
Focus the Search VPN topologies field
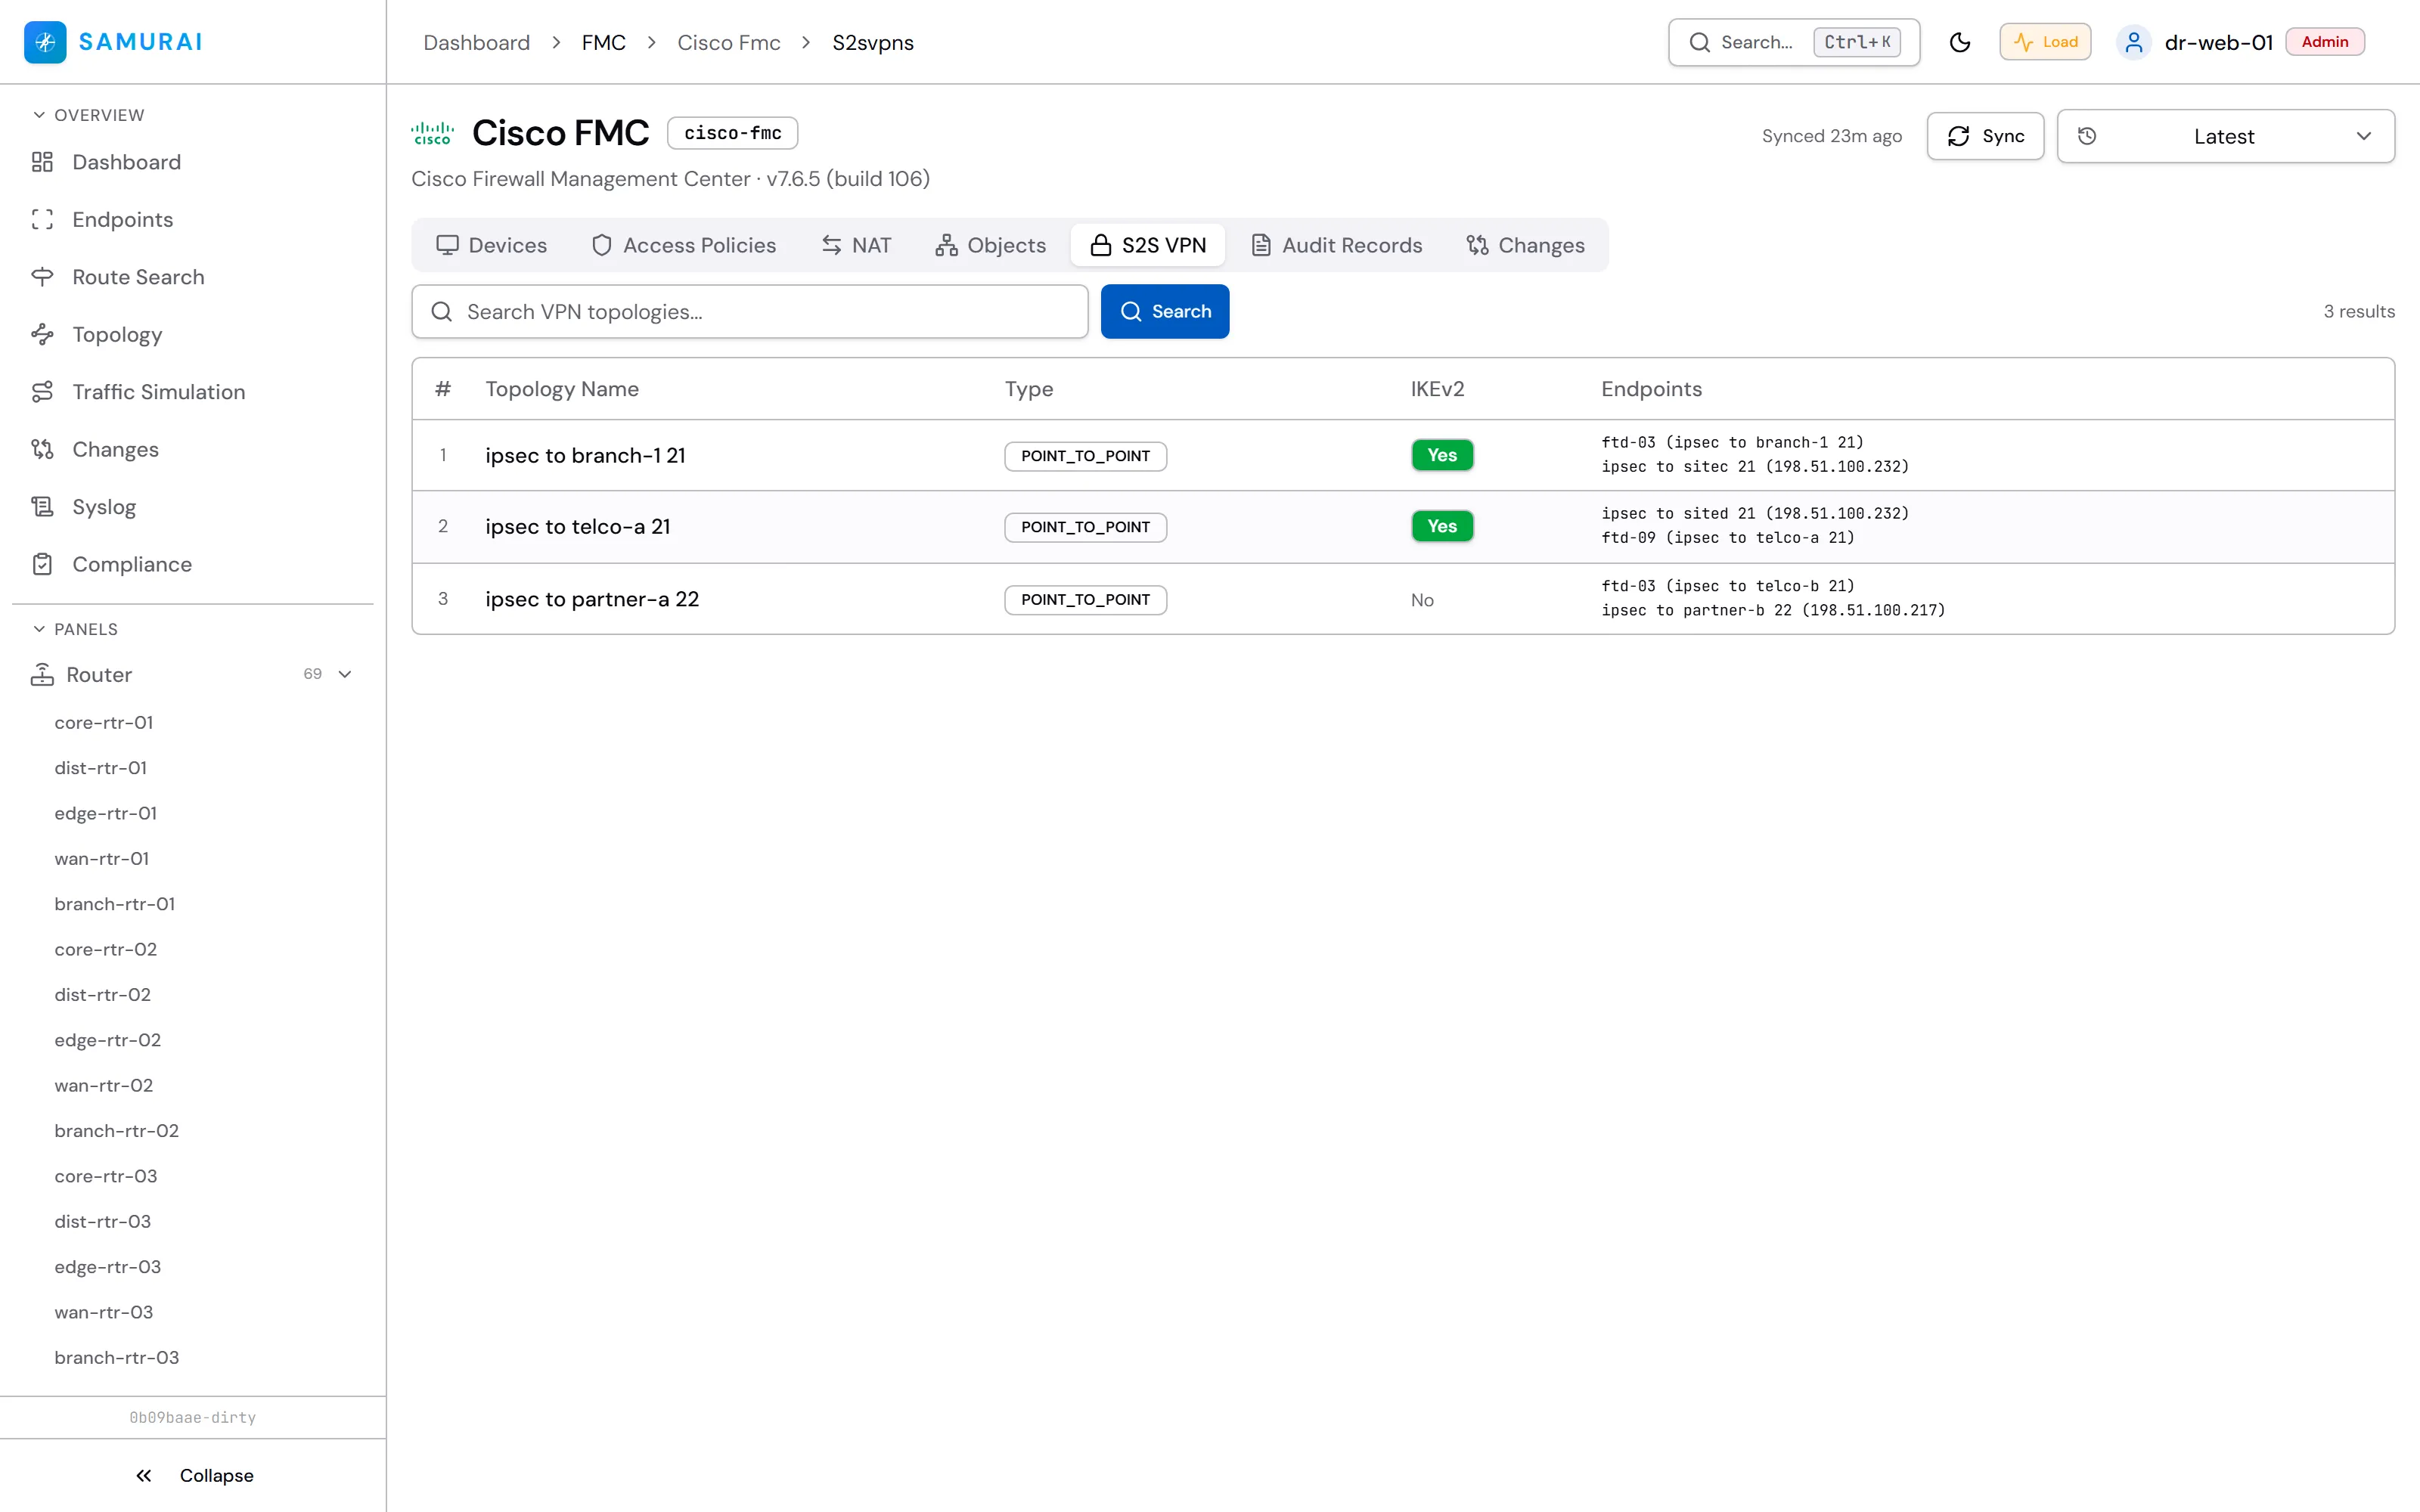750,312
